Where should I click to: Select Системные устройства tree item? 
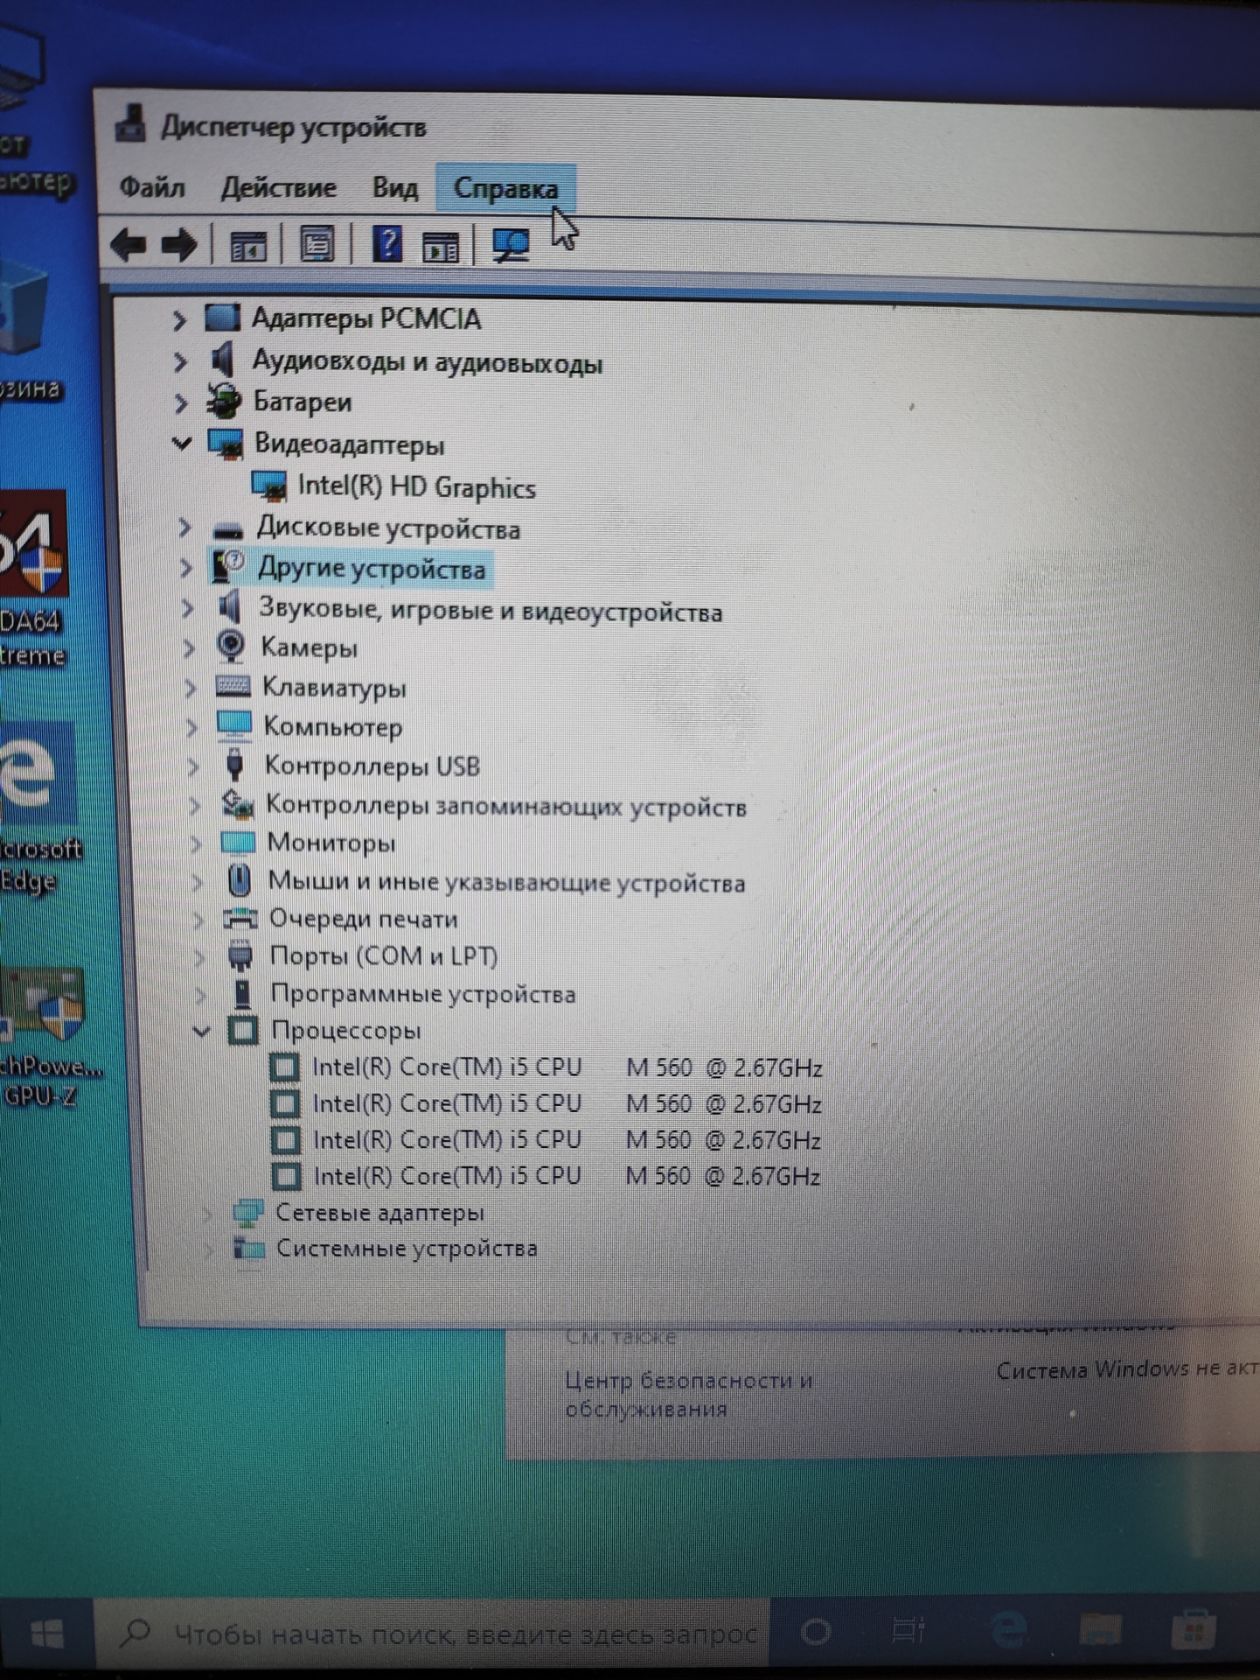coord(407,1248)
